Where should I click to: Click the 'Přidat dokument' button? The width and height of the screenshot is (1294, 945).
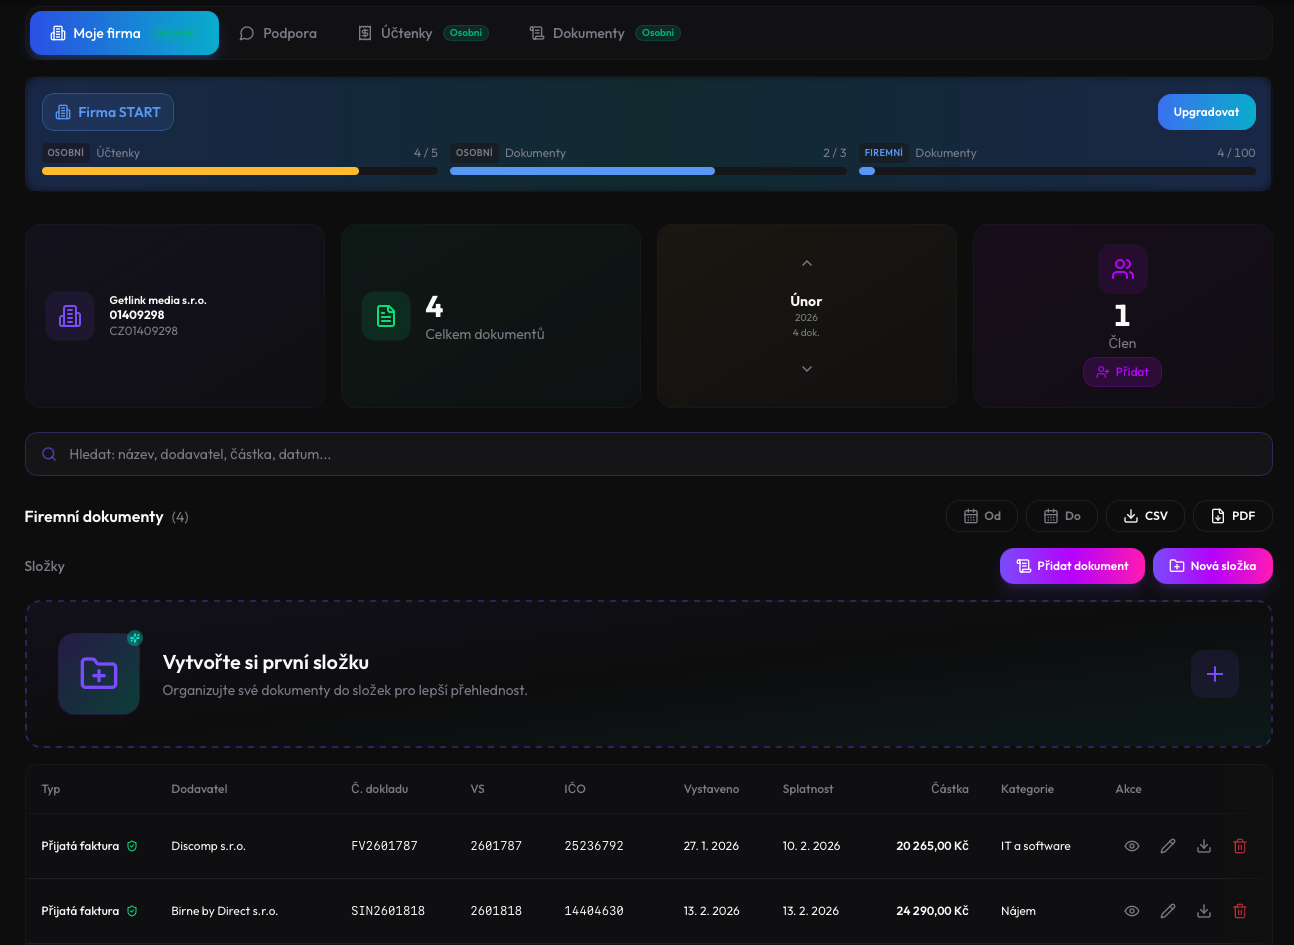[1072, 565]
